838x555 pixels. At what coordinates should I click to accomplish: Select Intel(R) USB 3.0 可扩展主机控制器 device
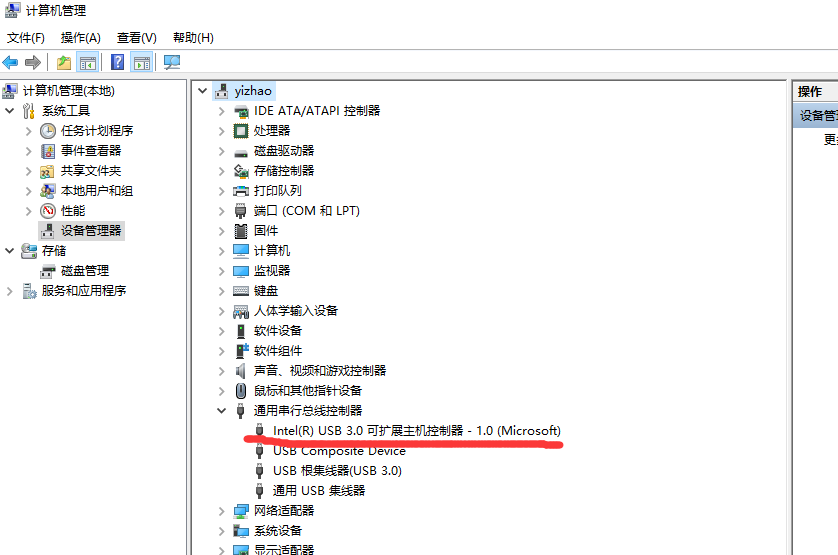417,431
